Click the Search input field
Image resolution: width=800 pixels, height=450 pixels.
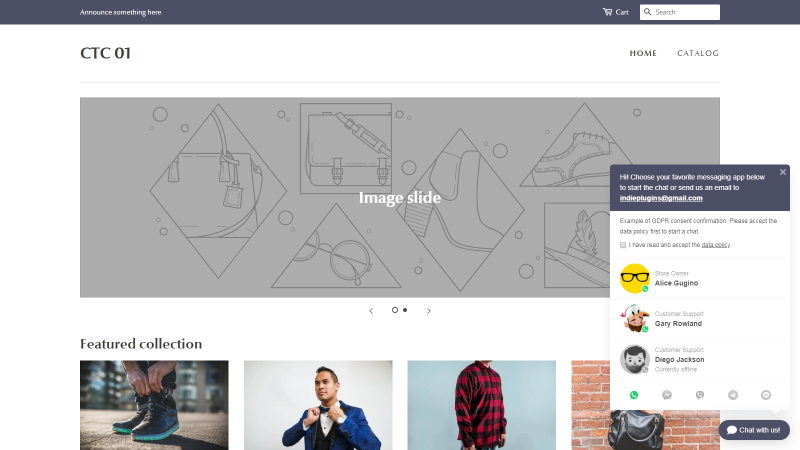(x=680, y=12)
